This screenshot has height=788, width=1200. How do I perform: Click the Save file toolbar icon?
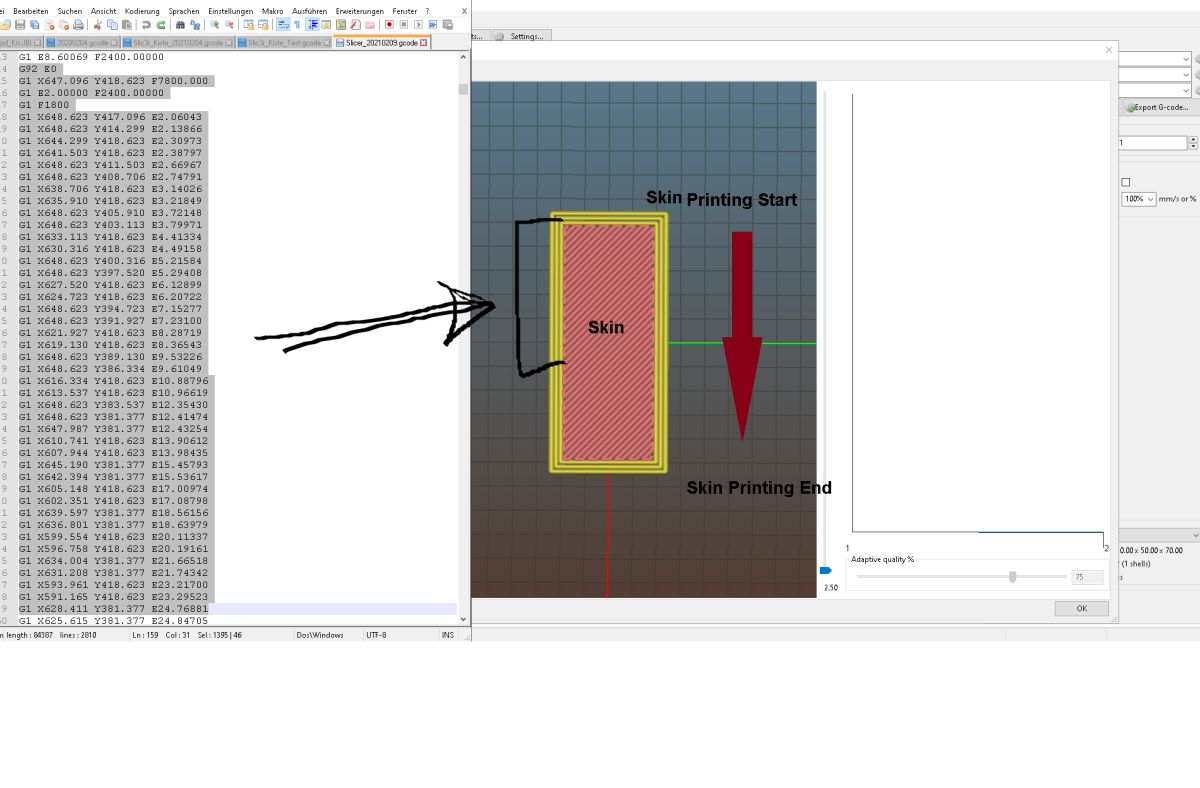20,24
